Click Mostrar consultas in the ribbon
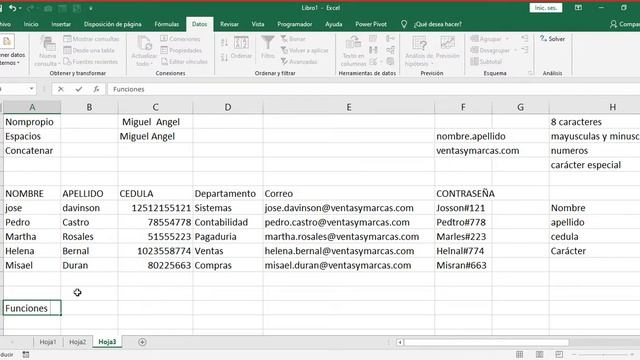The height and width of the screenshot is (360, 640). (x=91, y=39)
